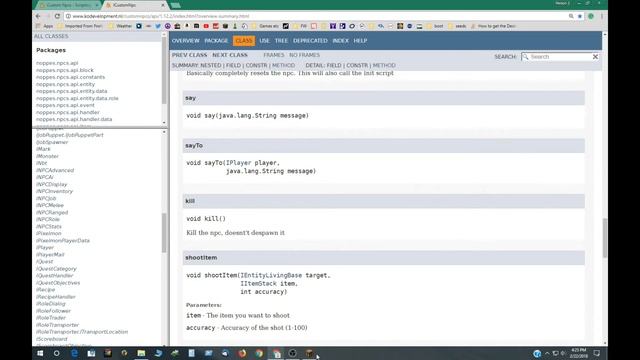The width and height of the screenshot is (640, 360).
Task: Follow the IItemStack link in shootItem
Action: coord(258,283)
